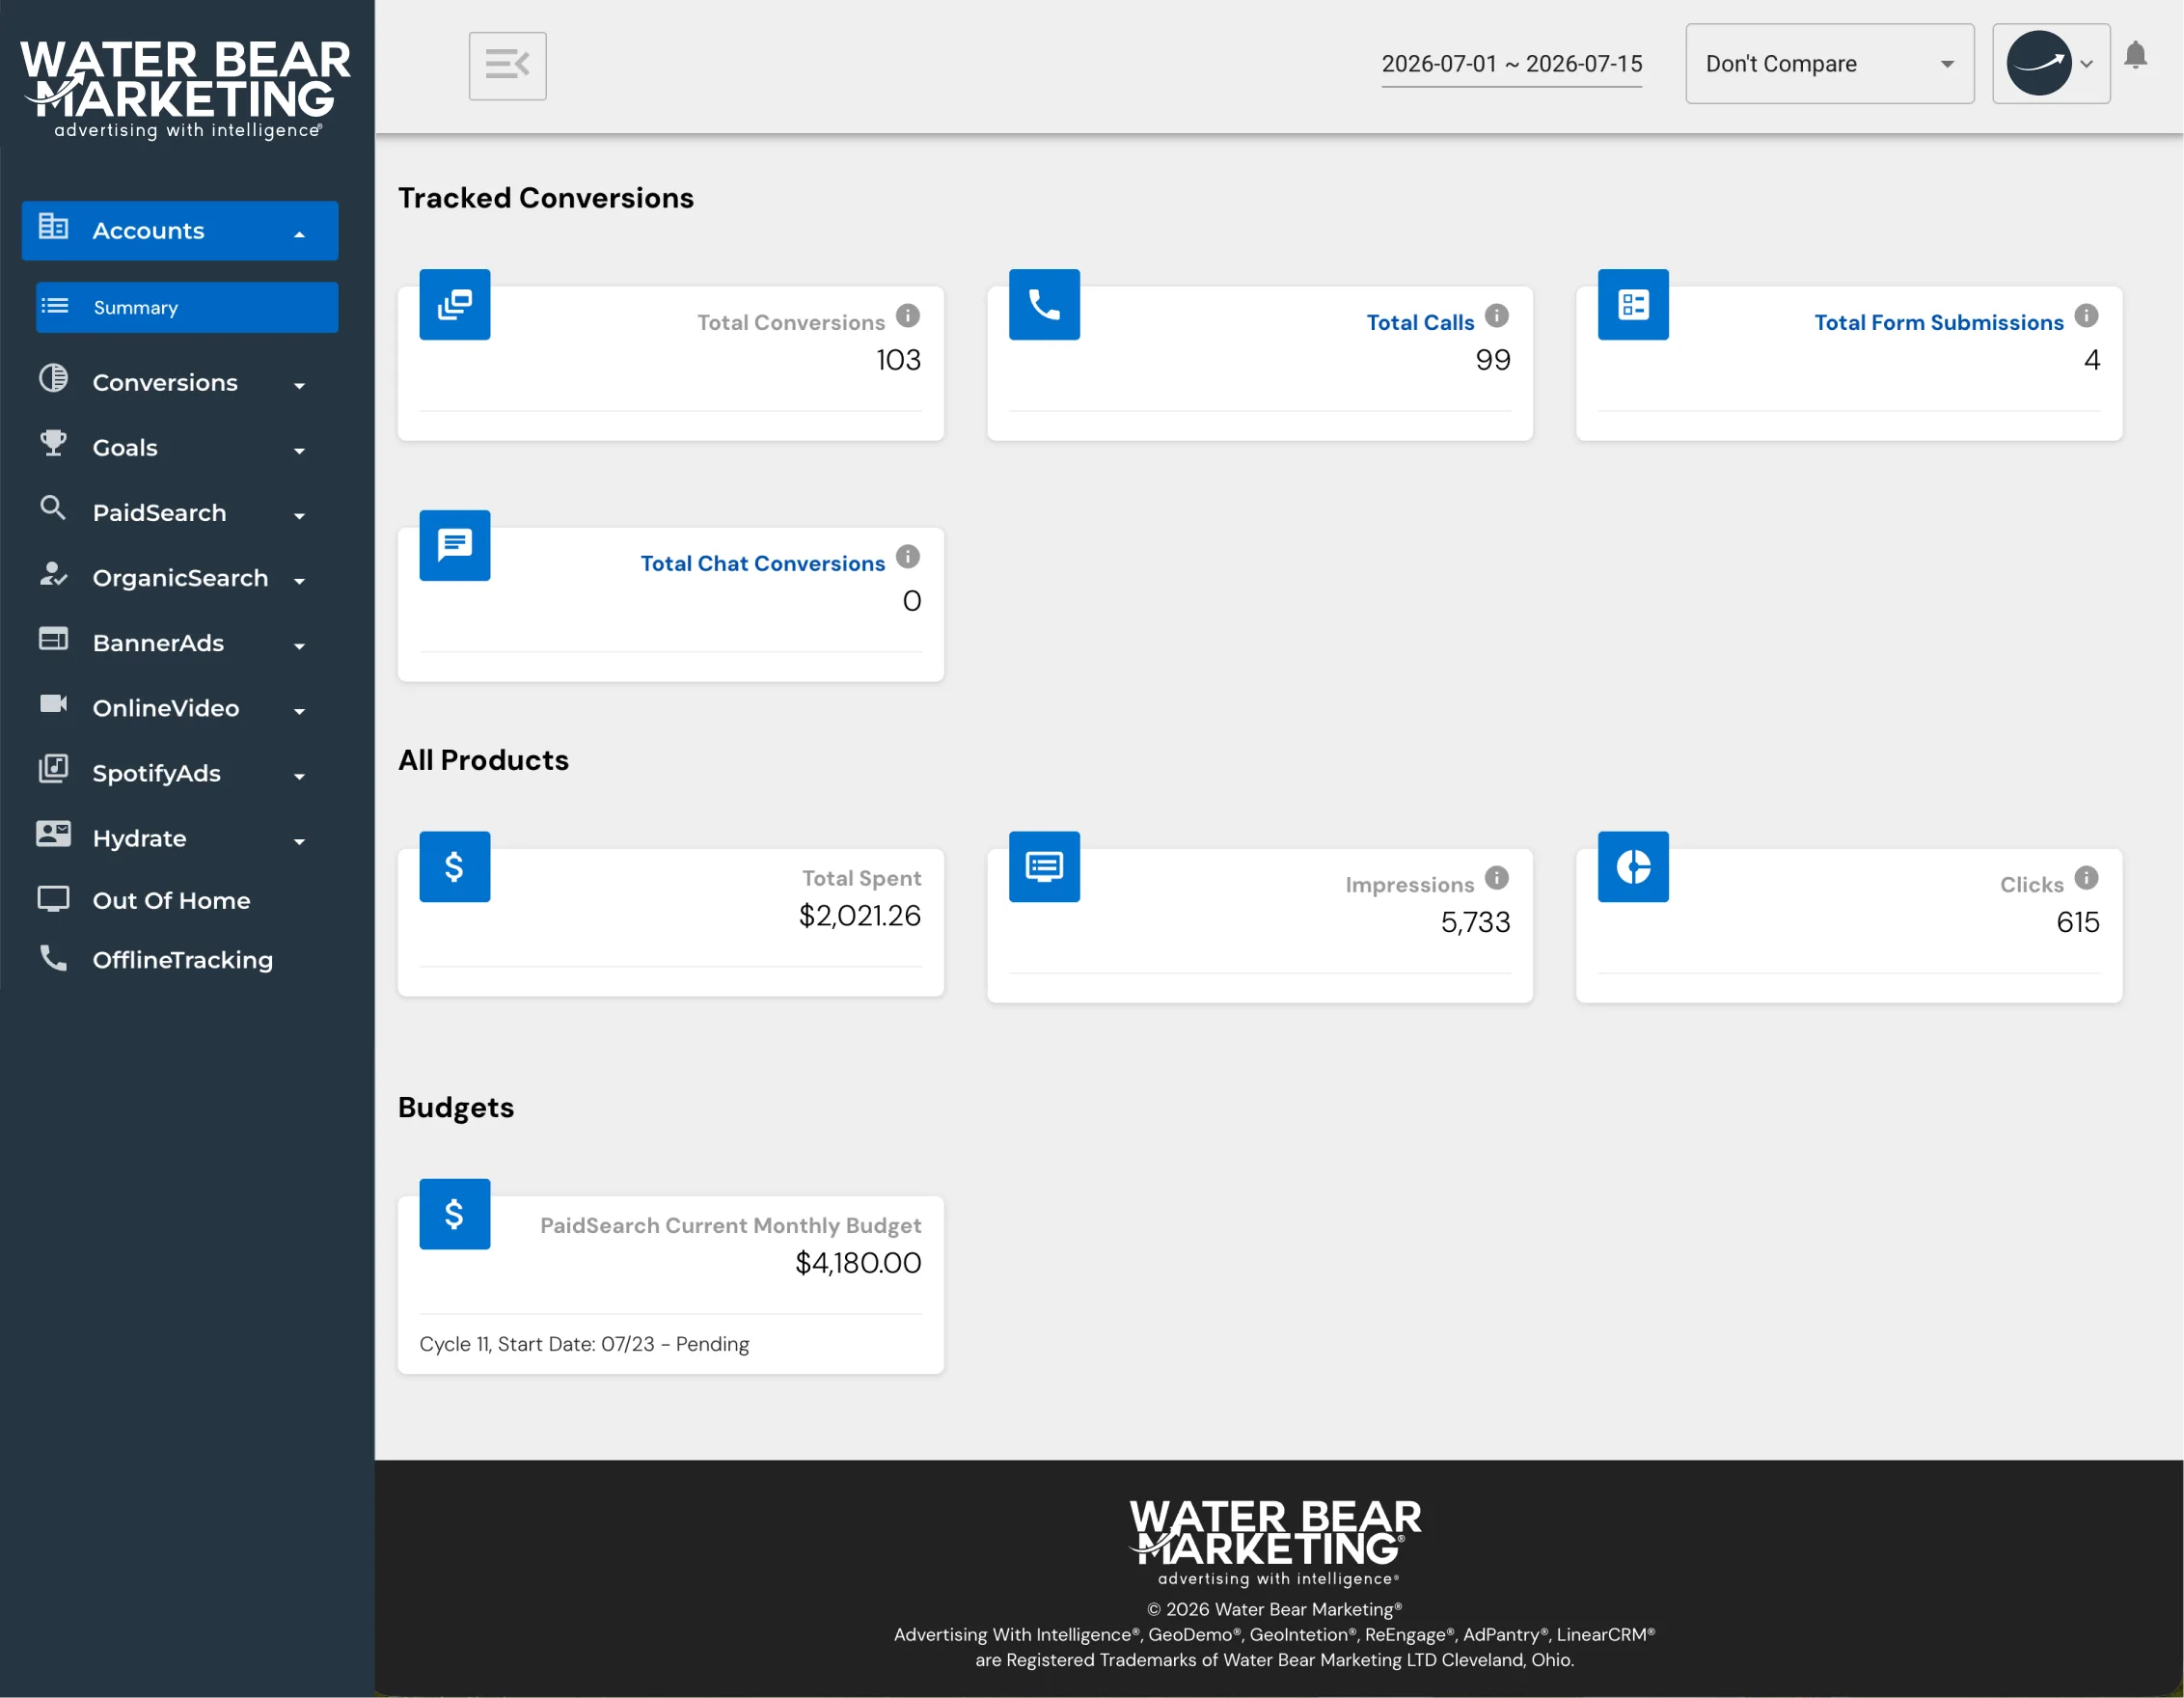Click the Total Form Submissions info icon

(2086, 316)
